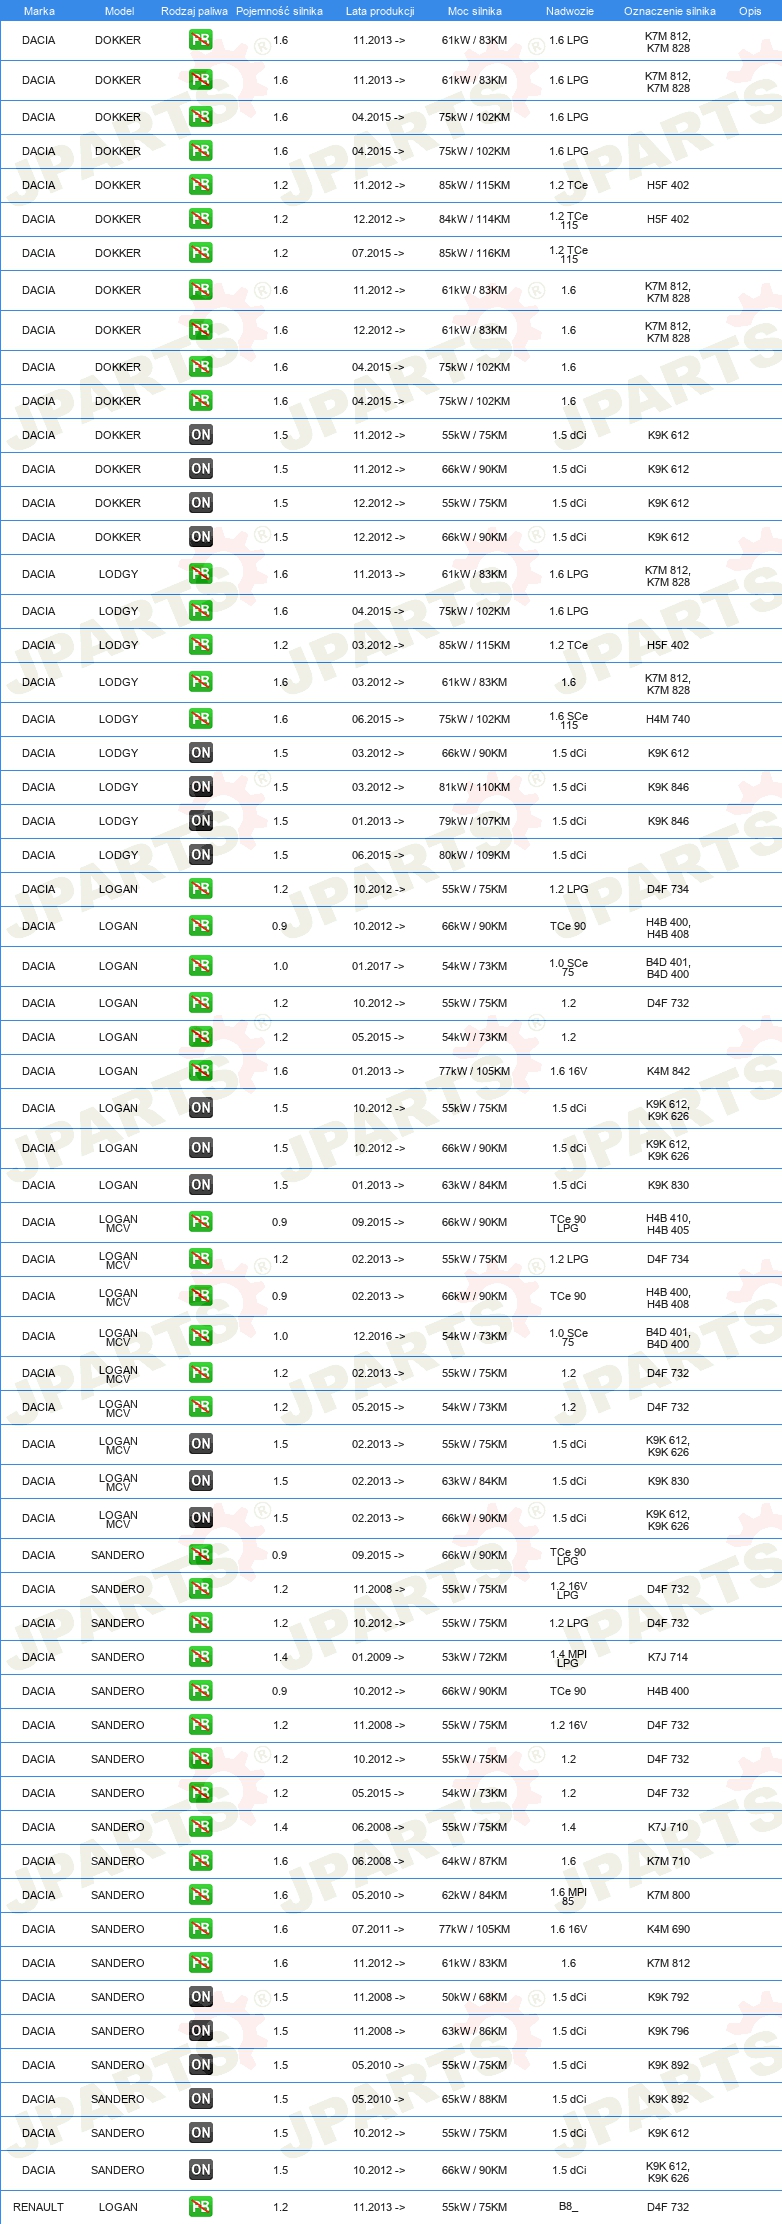
Task: Click PB fuel icon in LOGAN MCV 09.2015 row
Action: pos(200,1222)
